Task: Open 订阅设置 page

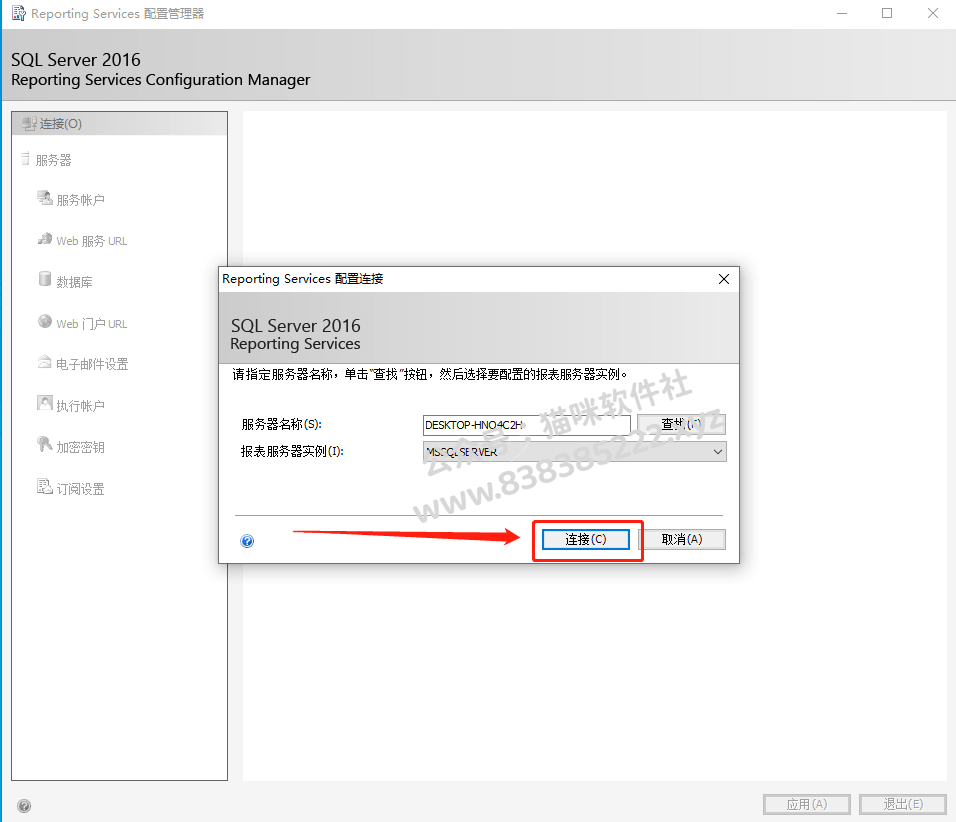Action: [80, 488]
